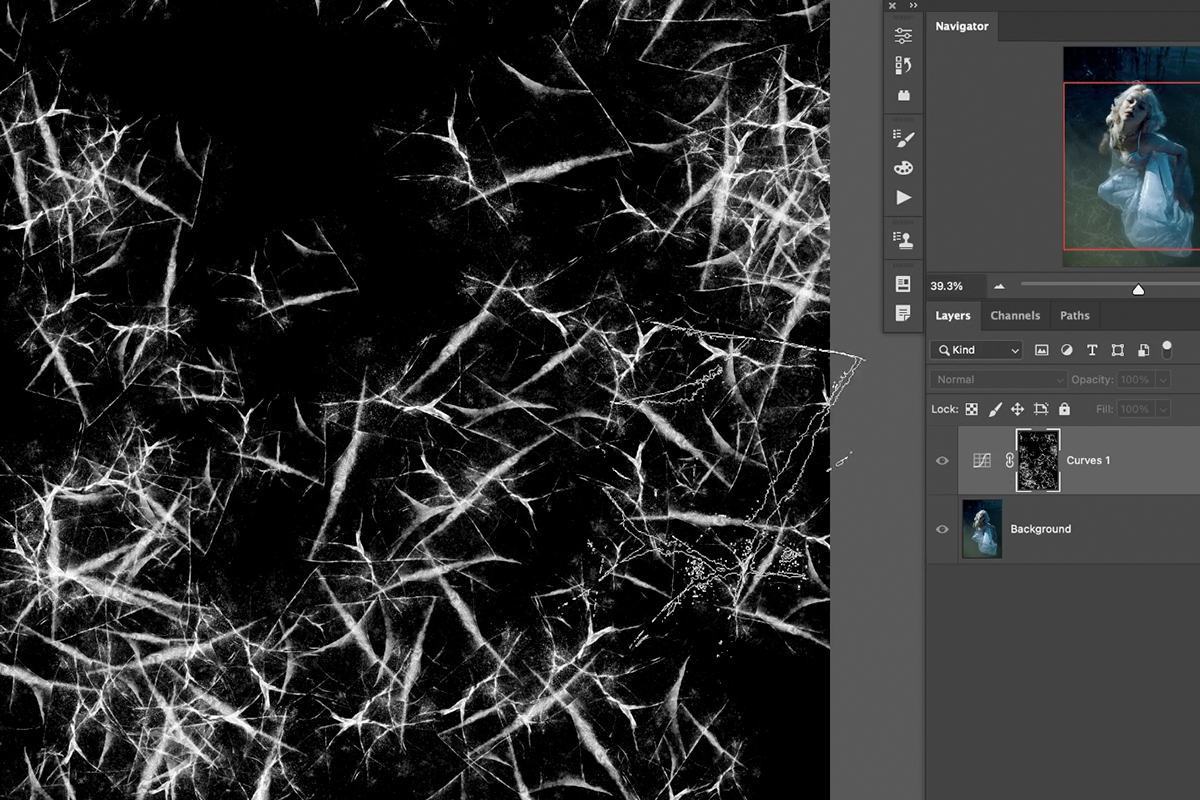Open the Fill value dropdown arrow

coord(1161,409)
